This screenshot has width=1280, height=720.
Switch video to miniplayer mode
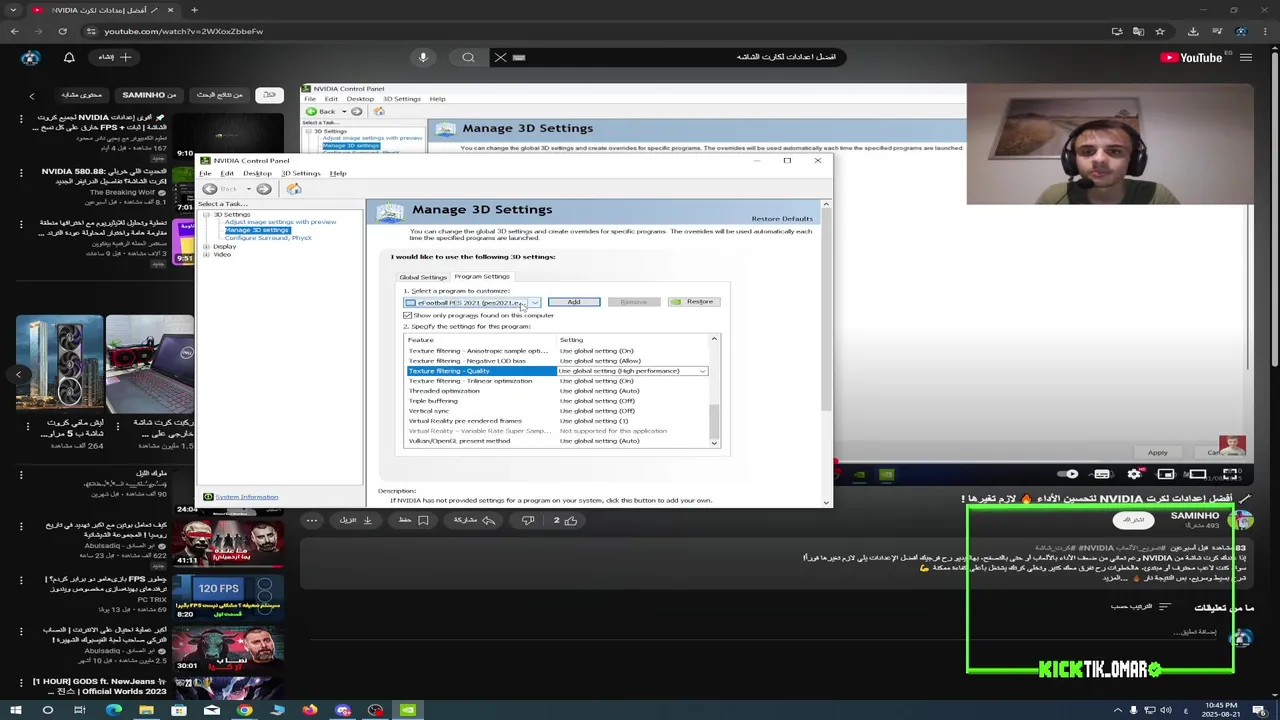point(1165,474)
